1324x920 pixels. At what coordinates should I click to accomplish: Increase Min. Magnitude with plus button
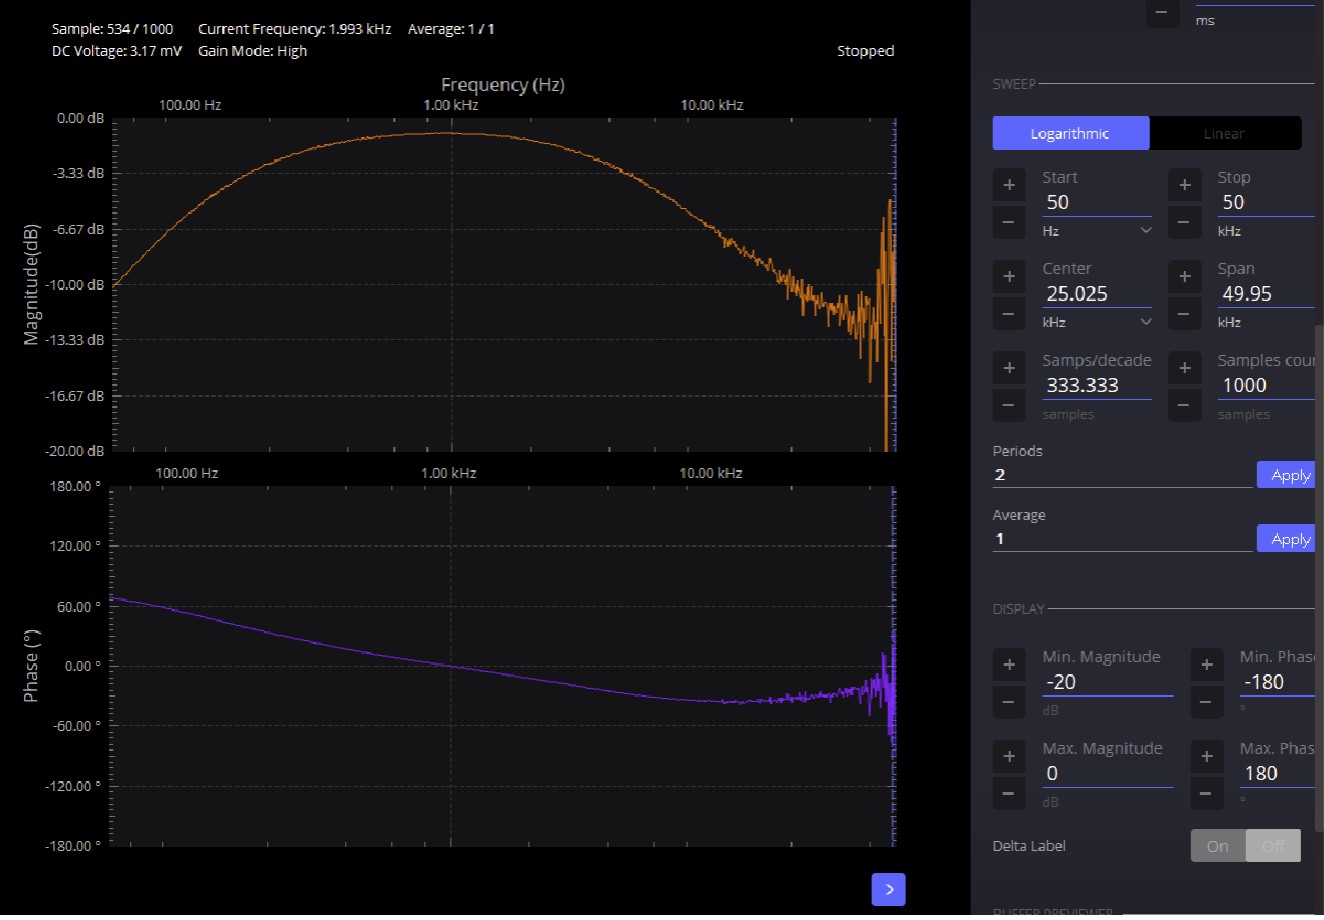point(1009,664)
